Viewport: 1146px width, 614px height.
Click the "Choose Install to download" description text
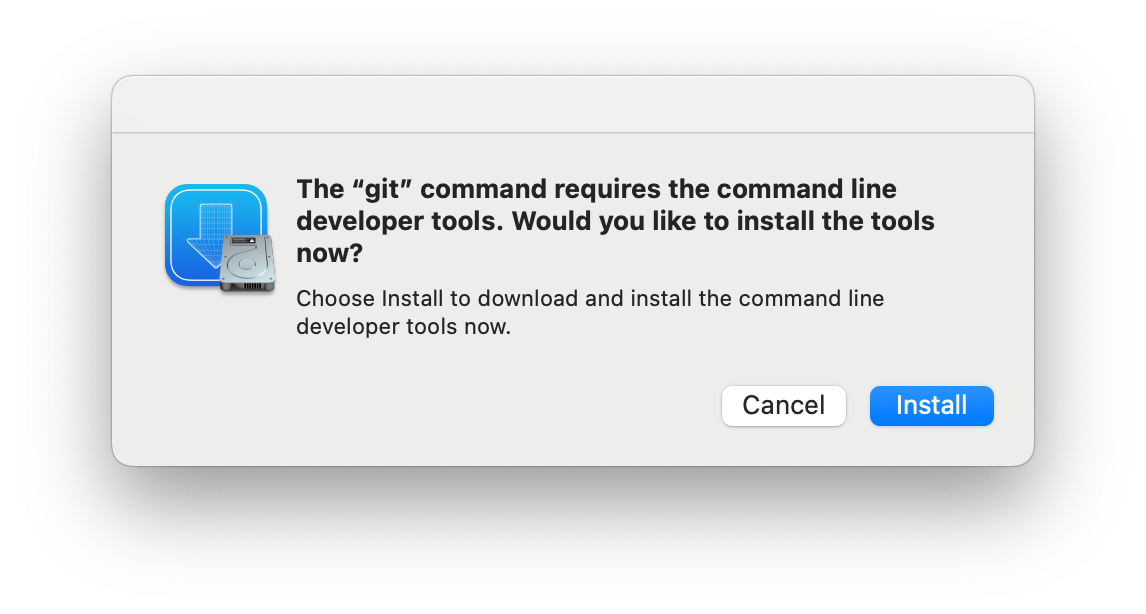pyautogui.click(x=590, y=312)
